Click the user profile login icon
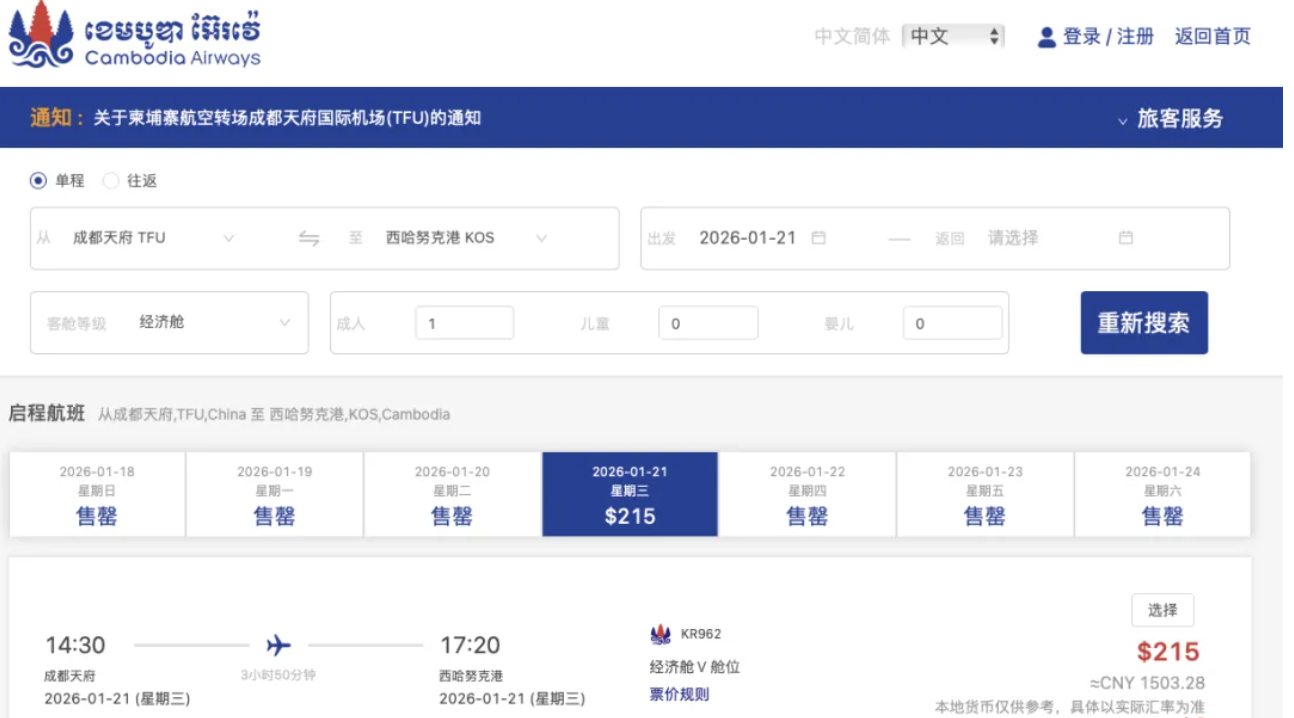1294x718 pixels. pos(1046,38)
